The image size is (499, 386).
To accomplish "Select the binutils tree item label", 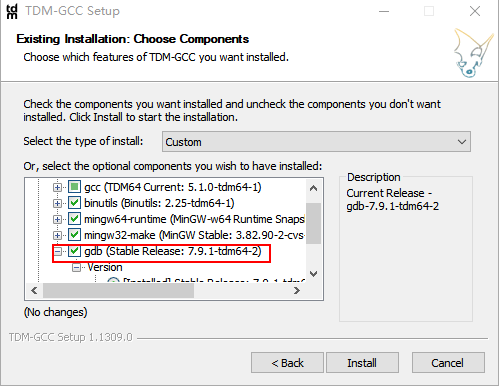I will point(159,203).
